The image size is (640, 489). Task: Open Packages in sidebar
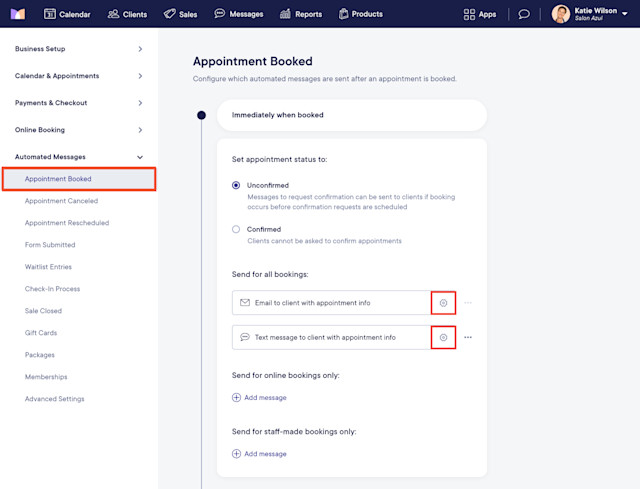click(40, 355)
